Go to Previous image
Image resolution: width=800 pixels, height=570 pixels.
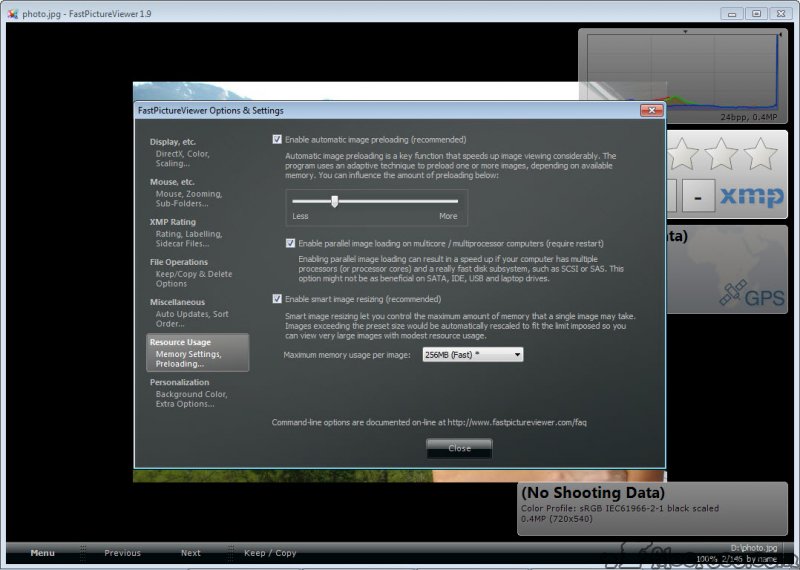tap(122, 553)
